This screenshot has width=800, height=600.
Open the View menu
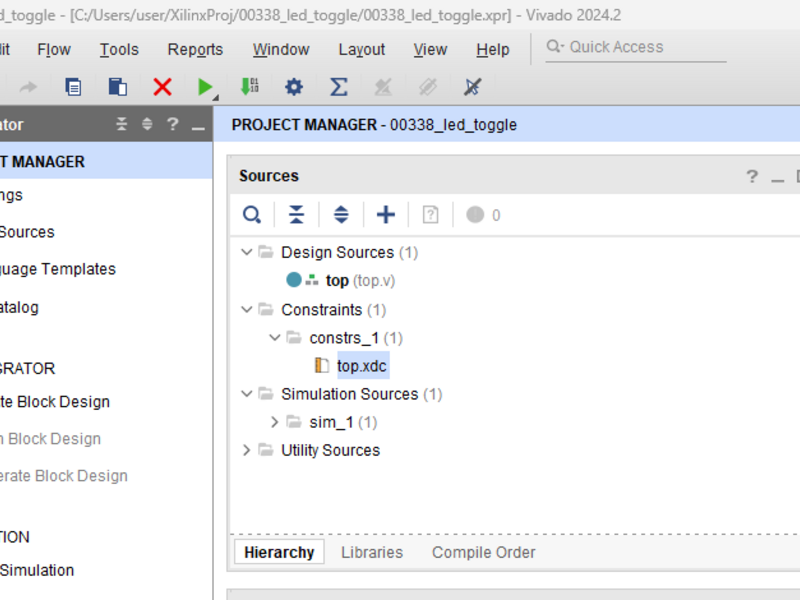[430, 49]
